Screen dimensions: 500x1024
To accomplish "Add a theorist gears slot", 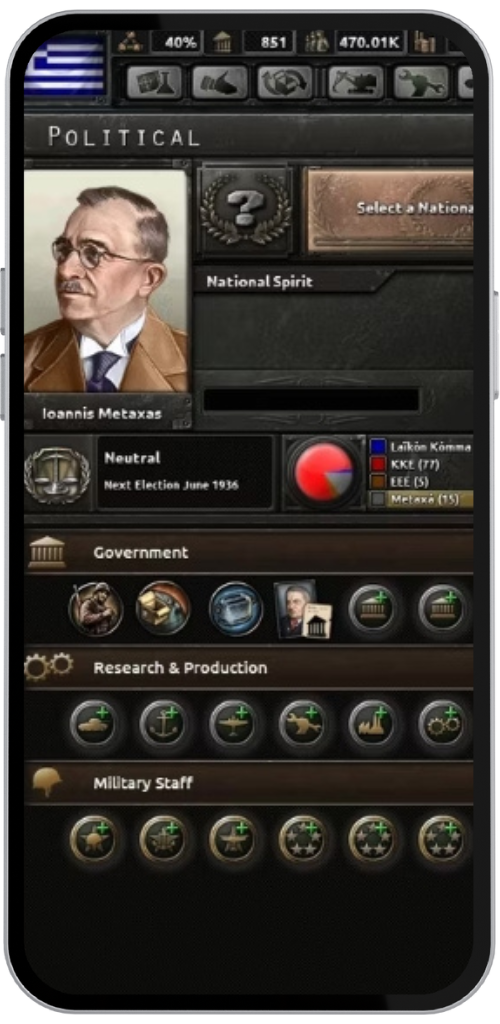I will pos(443,724).
